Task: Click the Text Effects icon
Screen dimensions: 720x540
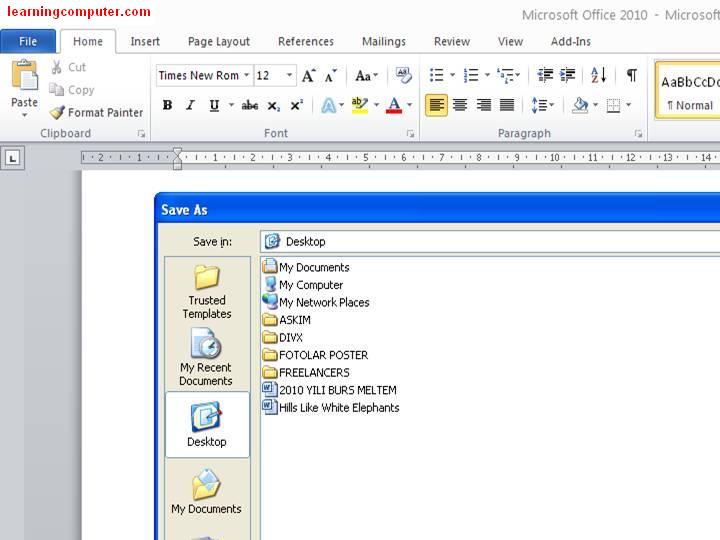Action: pyautogui.click(x=328, y=106)
